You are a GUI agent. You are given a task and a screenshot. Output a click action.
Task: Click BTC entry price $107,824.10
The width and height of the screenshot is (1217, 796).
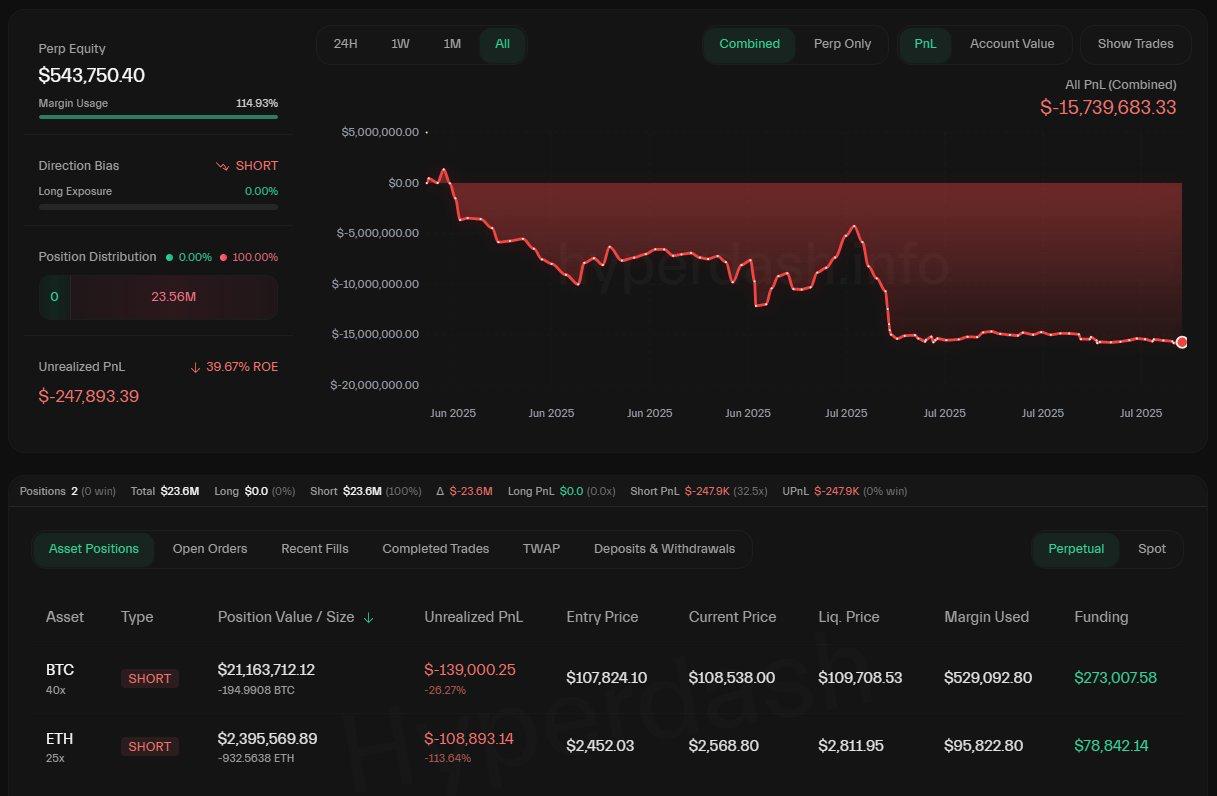pos(606,678)
